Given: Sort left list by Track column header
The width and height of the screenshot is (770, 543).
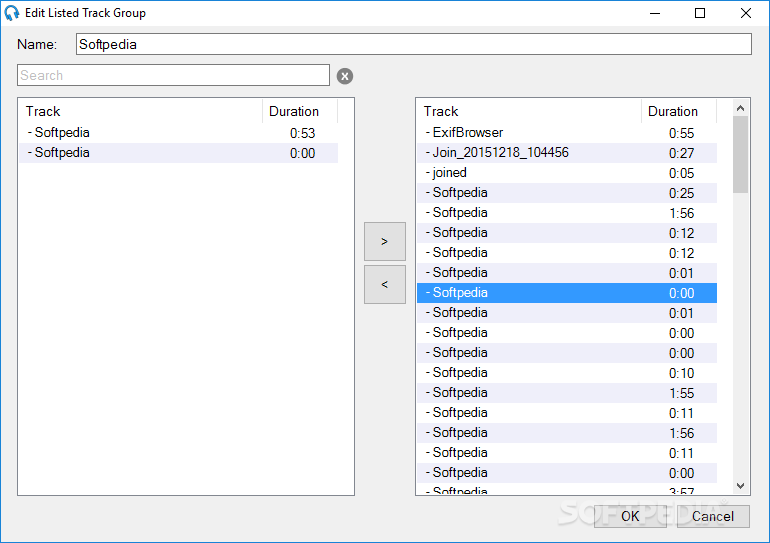Looking at the screenshot, I should (140, 111).
